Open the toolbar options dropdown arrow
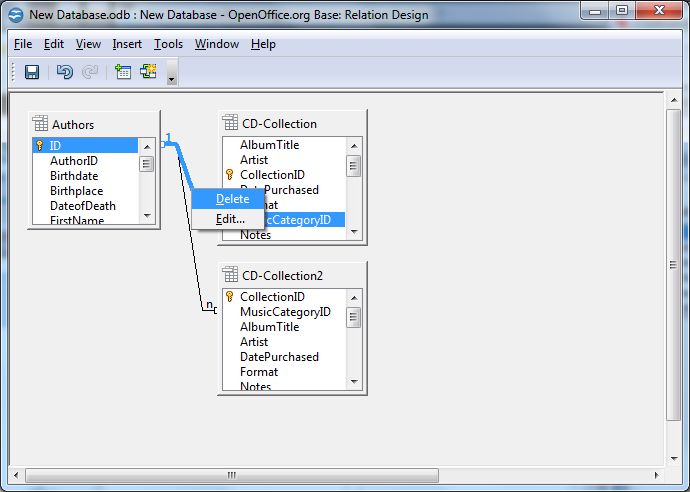This screenshot has width=690, height=492. [x=171, y=77]
